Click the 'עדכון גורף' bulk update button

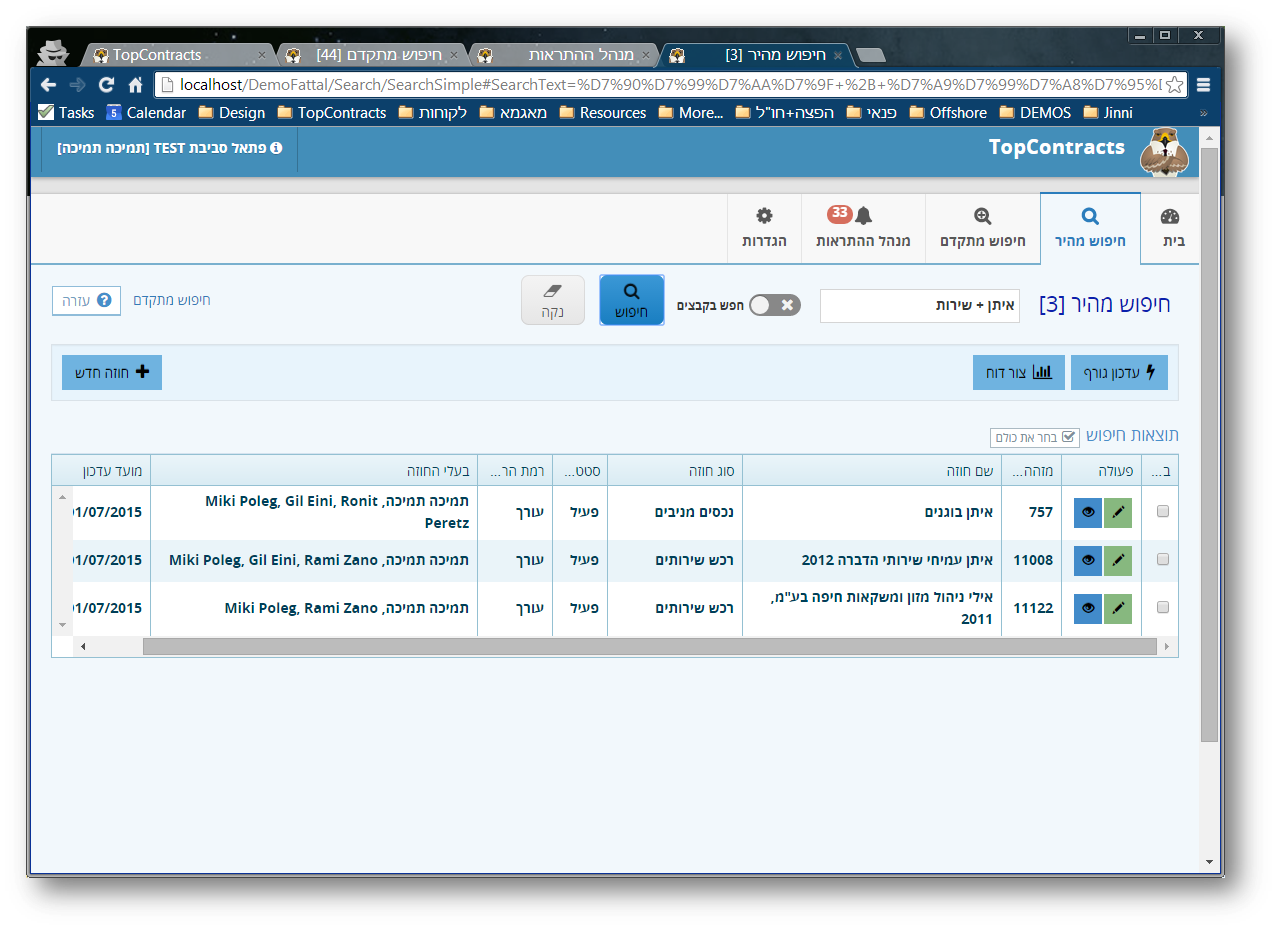click(x=1119, y=372)
